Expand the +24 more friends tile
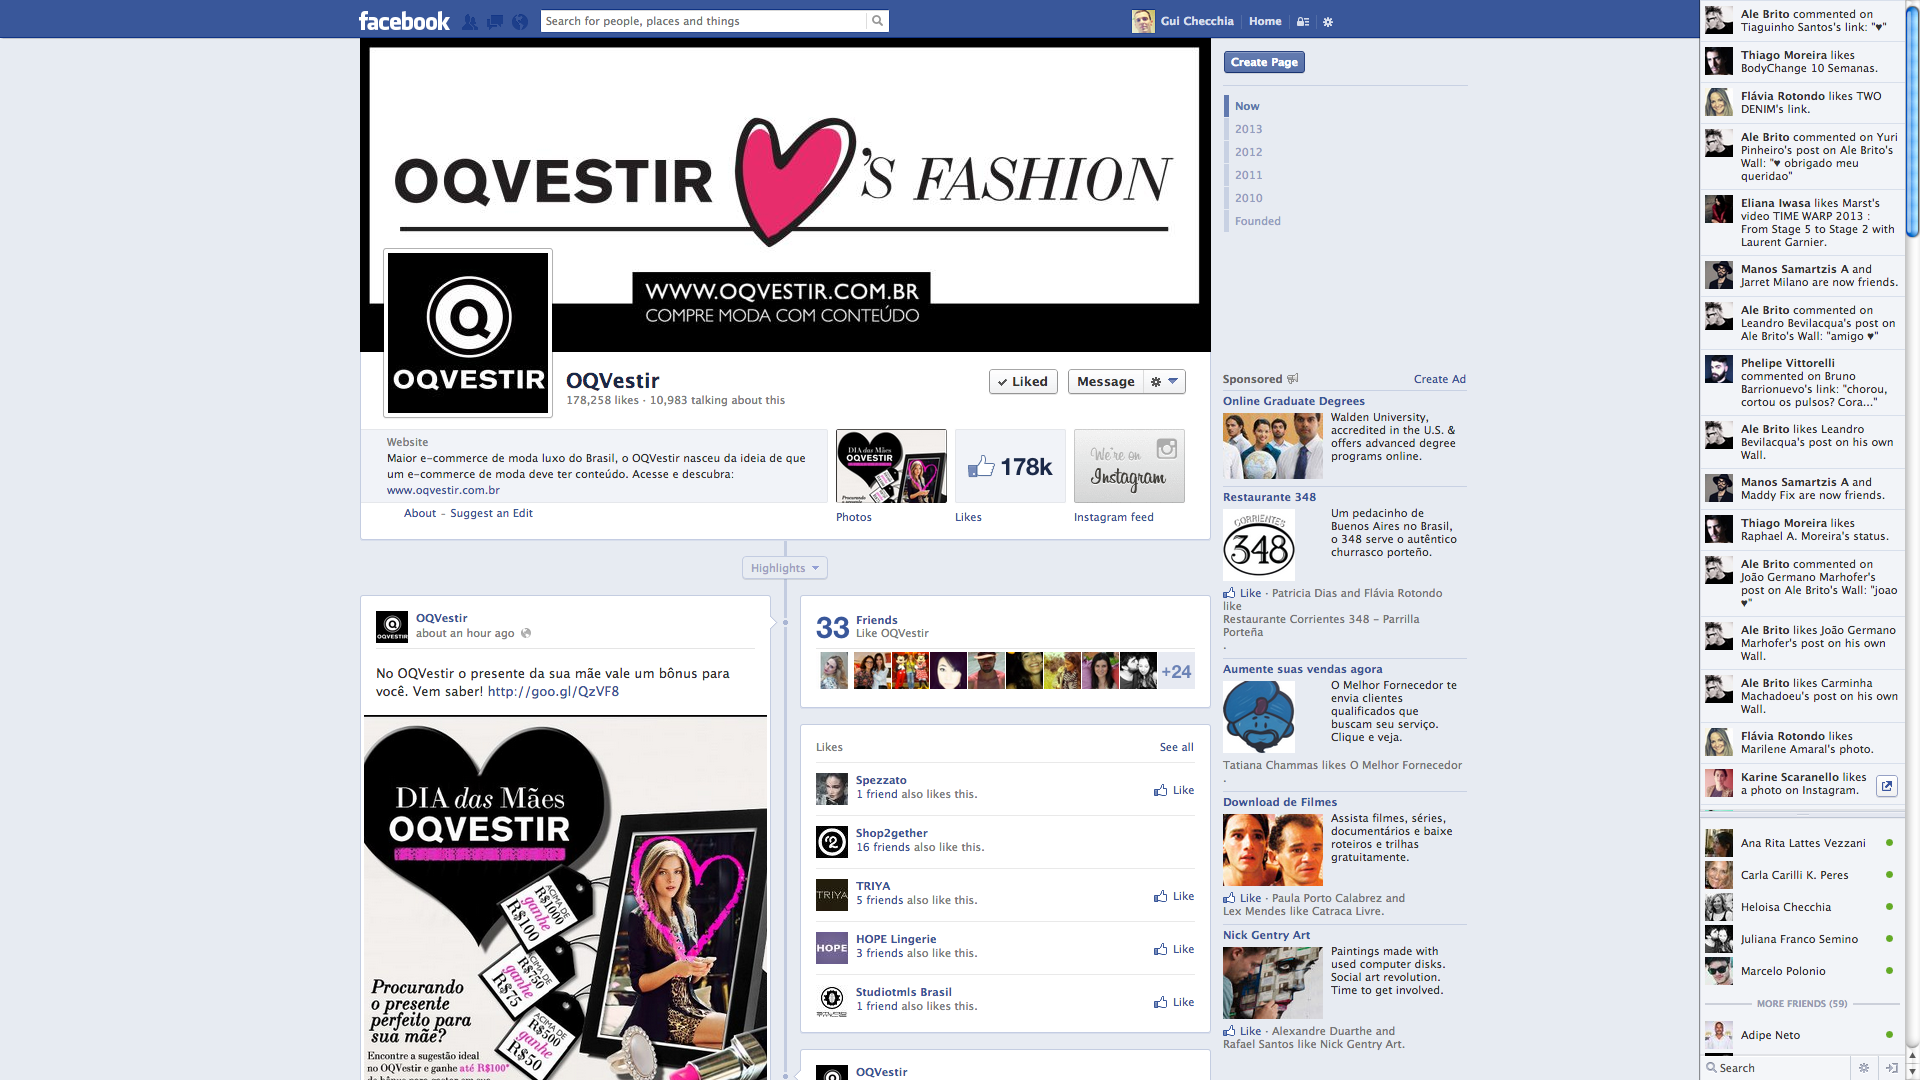Image resolution: width=1920 pixels, height=1080 pixels. coord(1176,671)
